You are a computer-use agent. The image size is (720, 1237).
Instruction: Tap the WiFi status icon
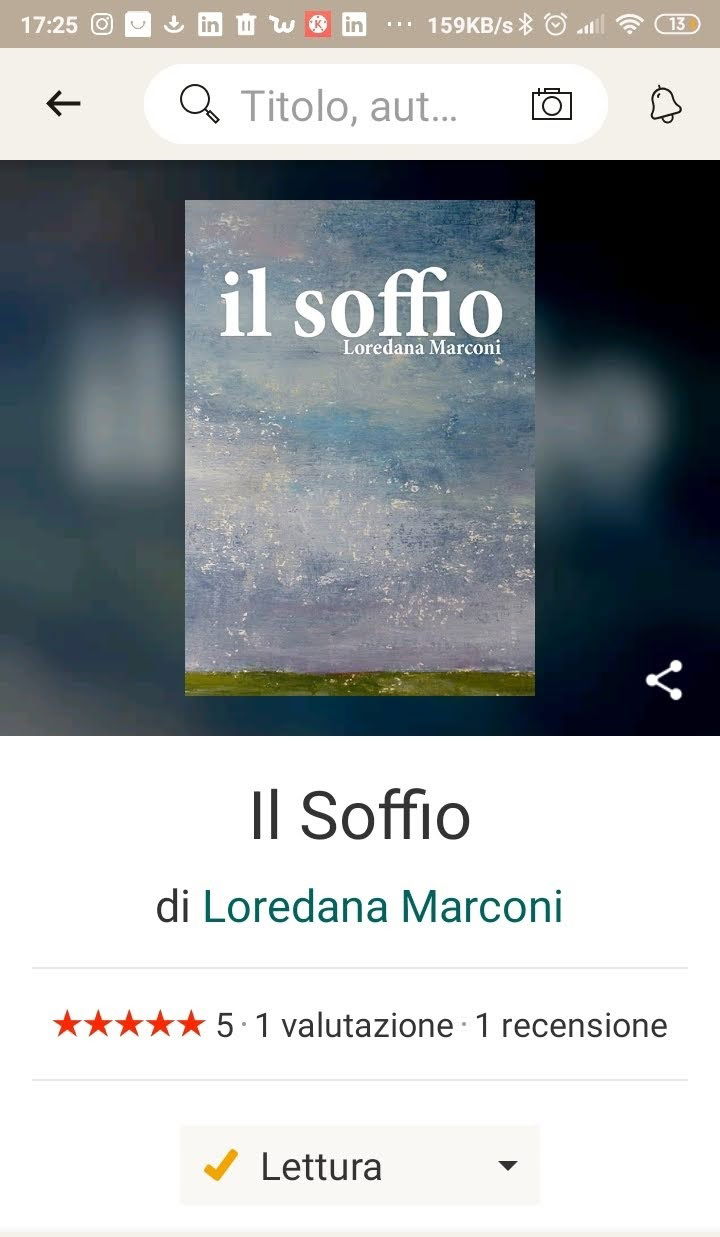pyautogui.click(x=629, y=25)
